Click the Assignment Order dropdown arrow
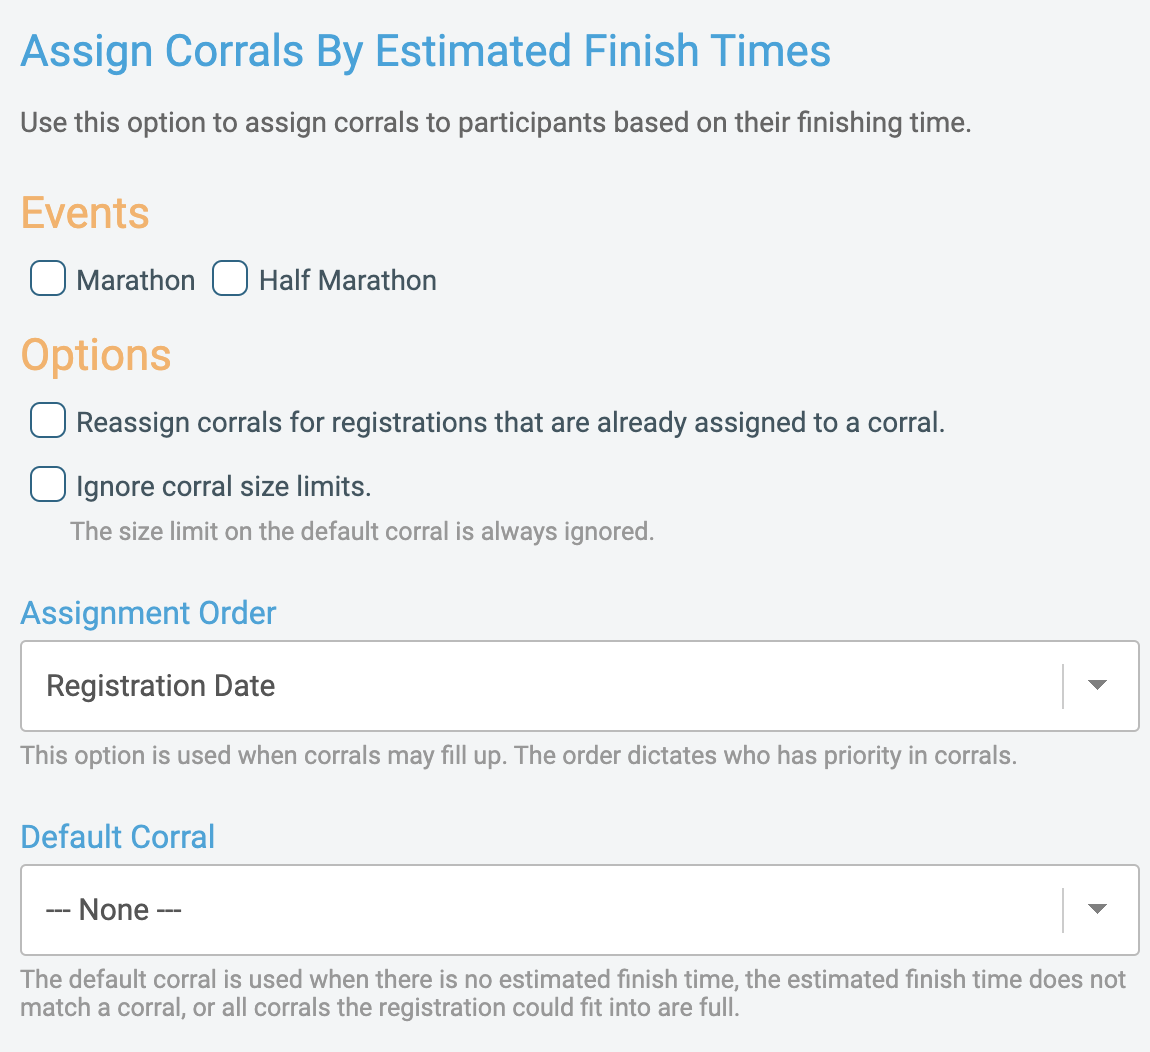 (1097, 686)
